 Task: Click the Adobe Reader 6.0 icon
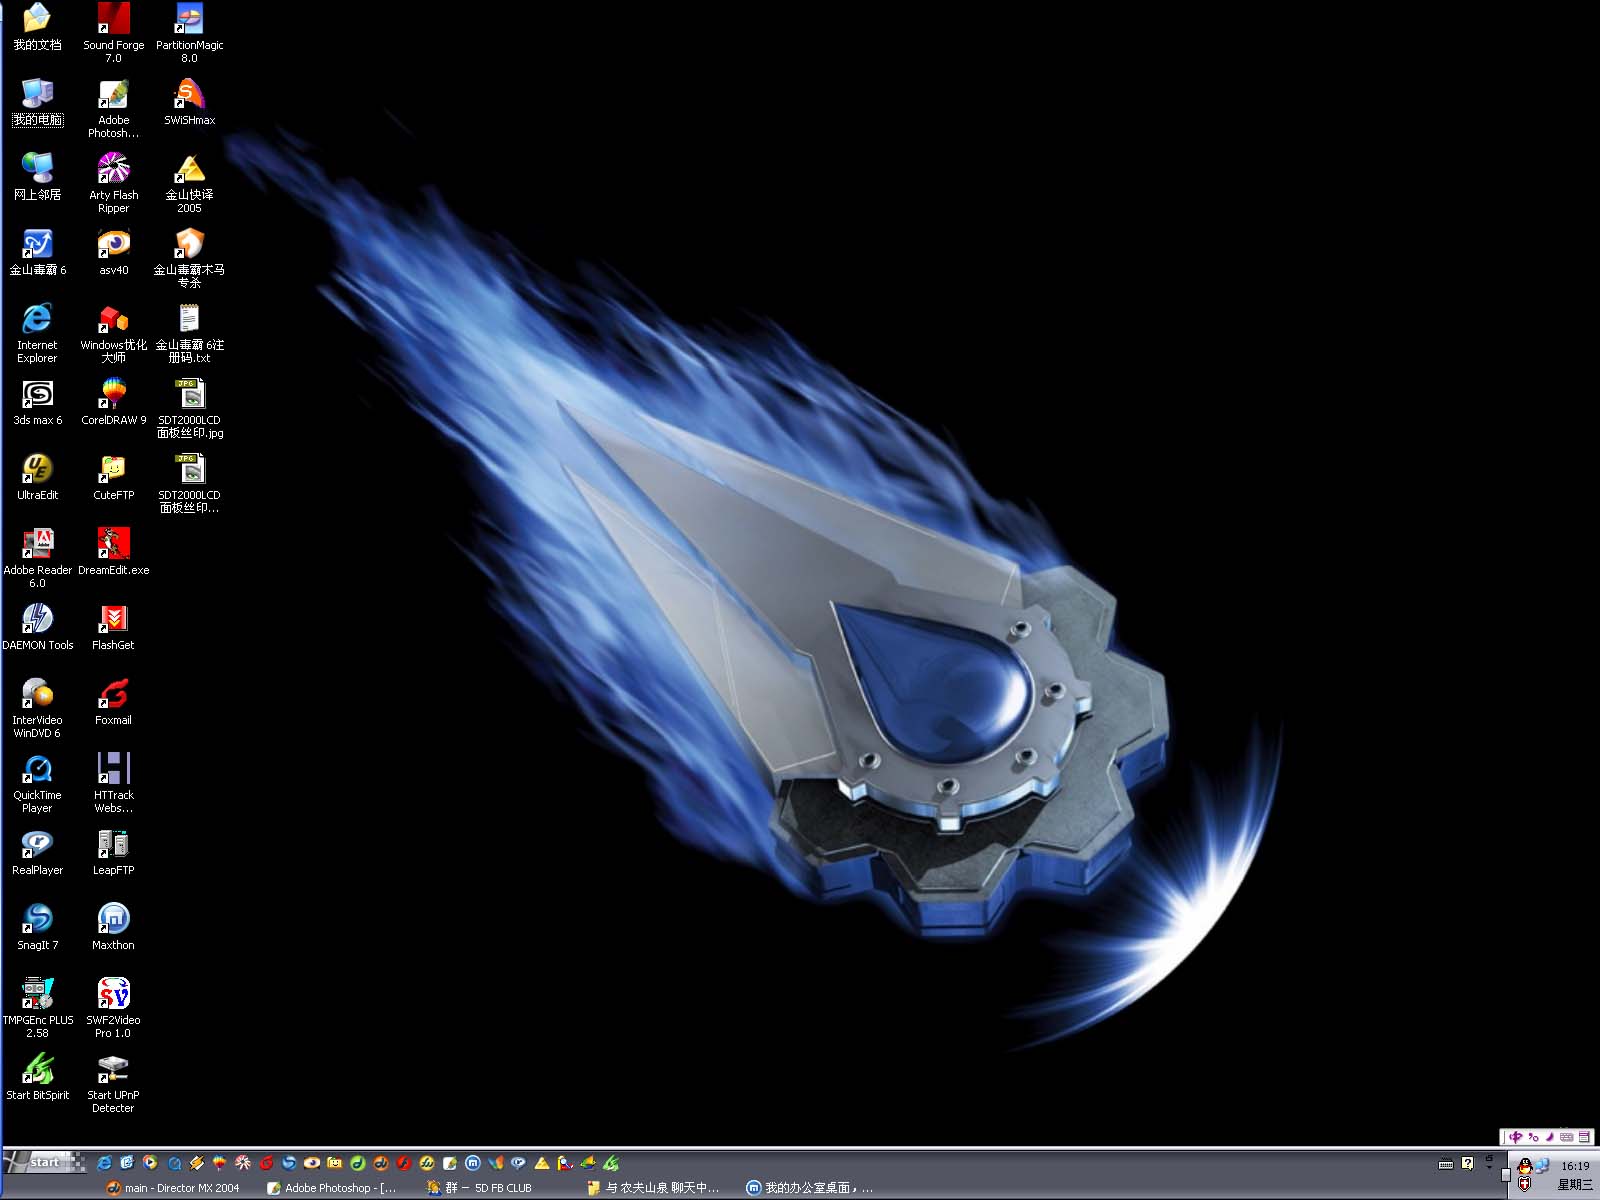click(37, 558)
